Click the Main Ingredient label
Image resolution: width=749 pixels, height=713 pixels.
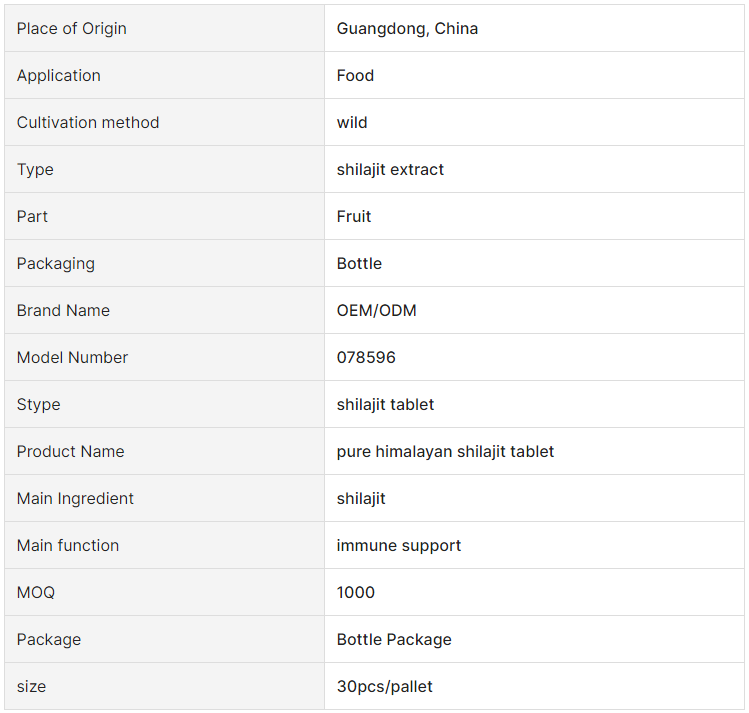(75, 498)
